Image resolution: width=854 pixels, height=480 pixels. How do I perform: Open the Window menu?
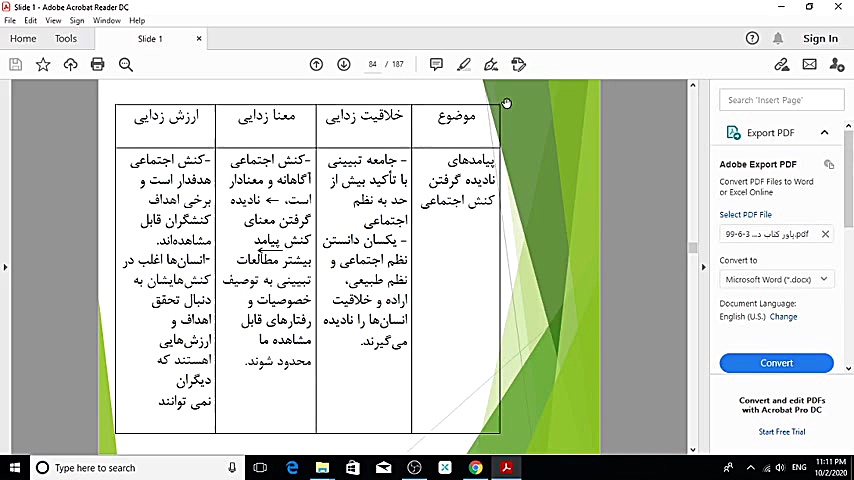107,20
